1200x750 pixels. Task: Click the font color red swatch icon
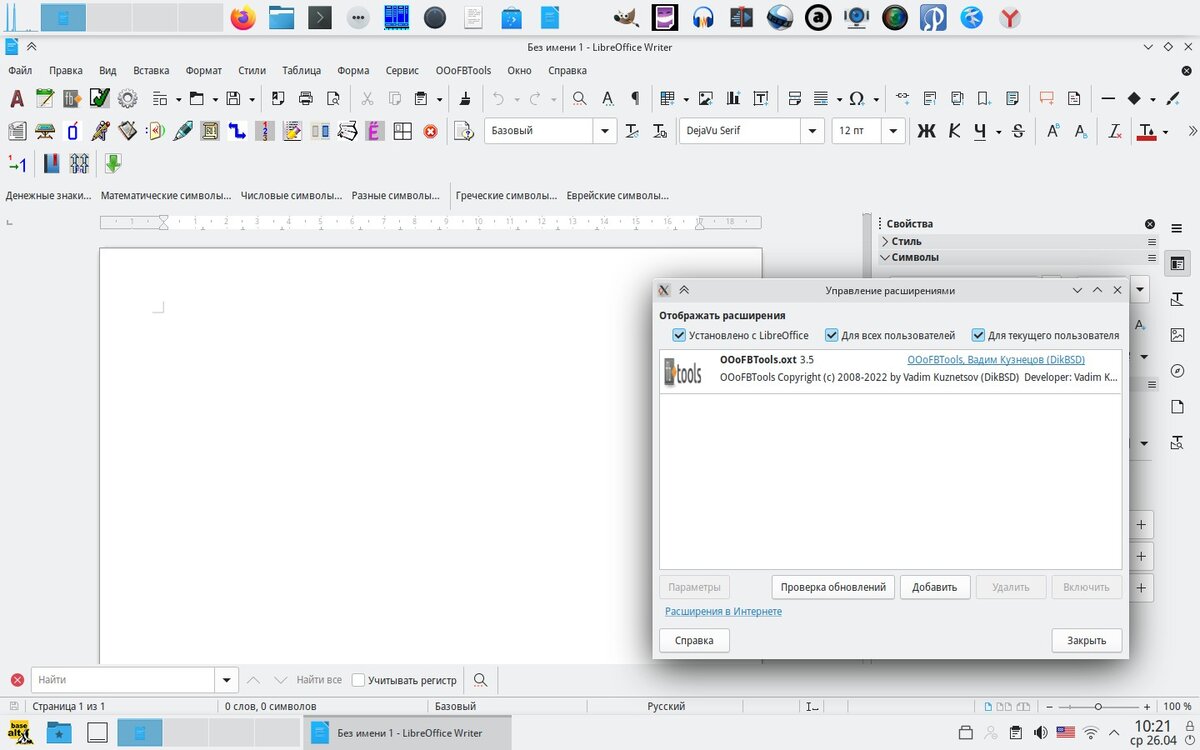coord(1146,131)
